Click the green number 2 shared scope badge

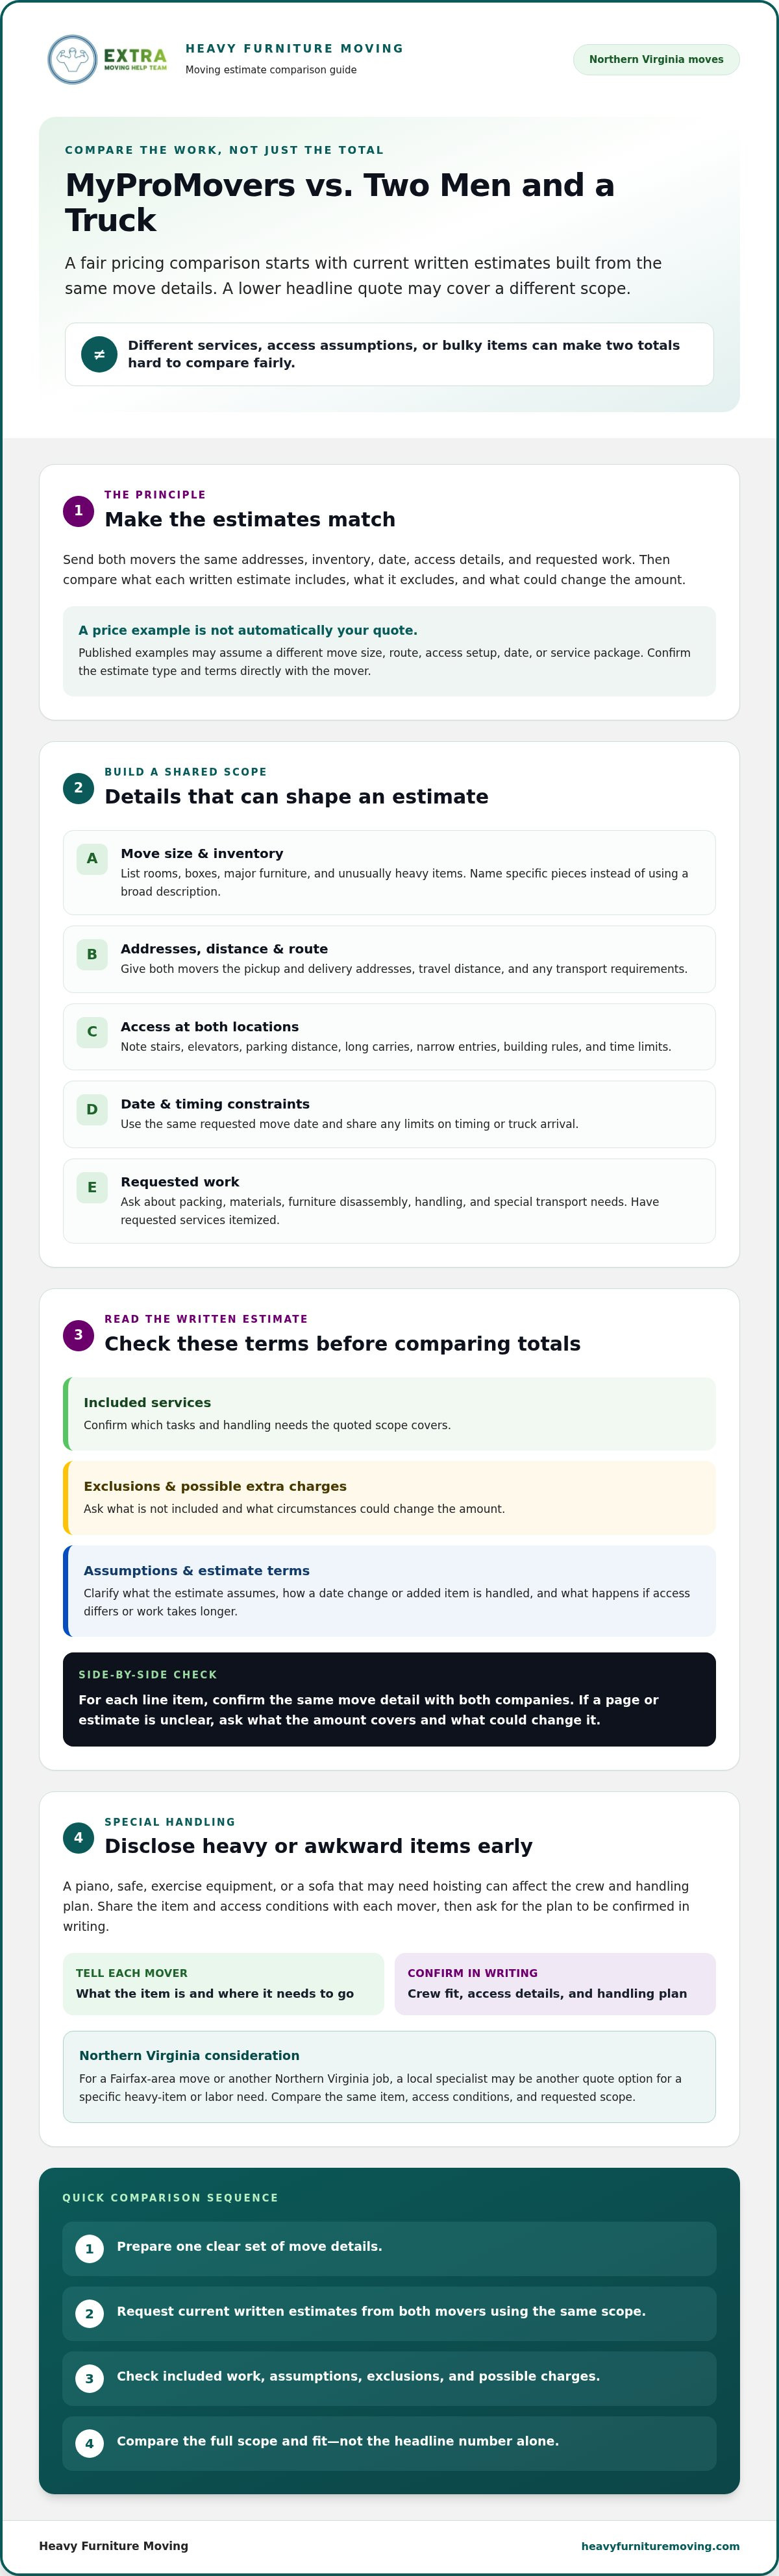click(78, 787)
